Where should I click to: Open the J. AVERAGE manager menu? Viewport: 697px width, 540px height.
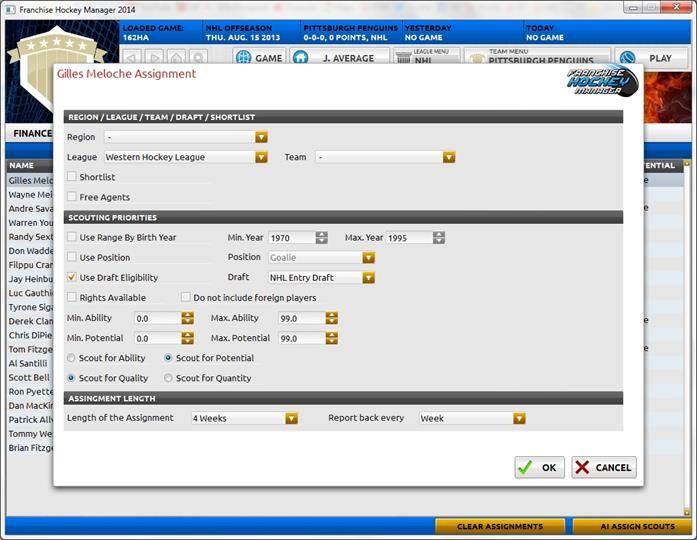[x=340, y=58]
